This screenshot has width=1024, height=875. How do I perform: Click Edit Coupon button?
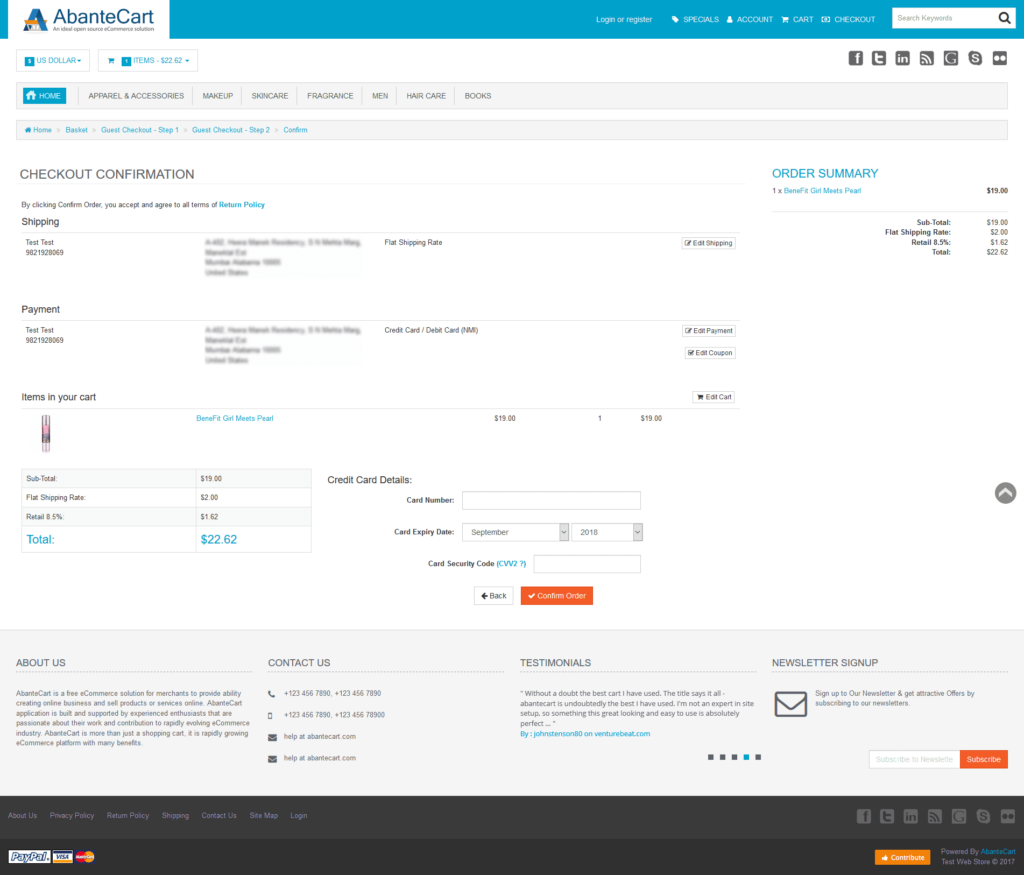click(710, 353)
